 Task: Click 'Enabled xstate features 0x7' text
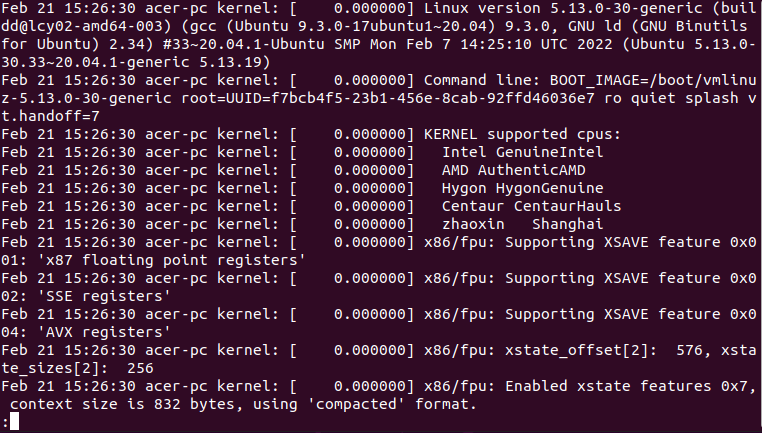pos(626,386)
